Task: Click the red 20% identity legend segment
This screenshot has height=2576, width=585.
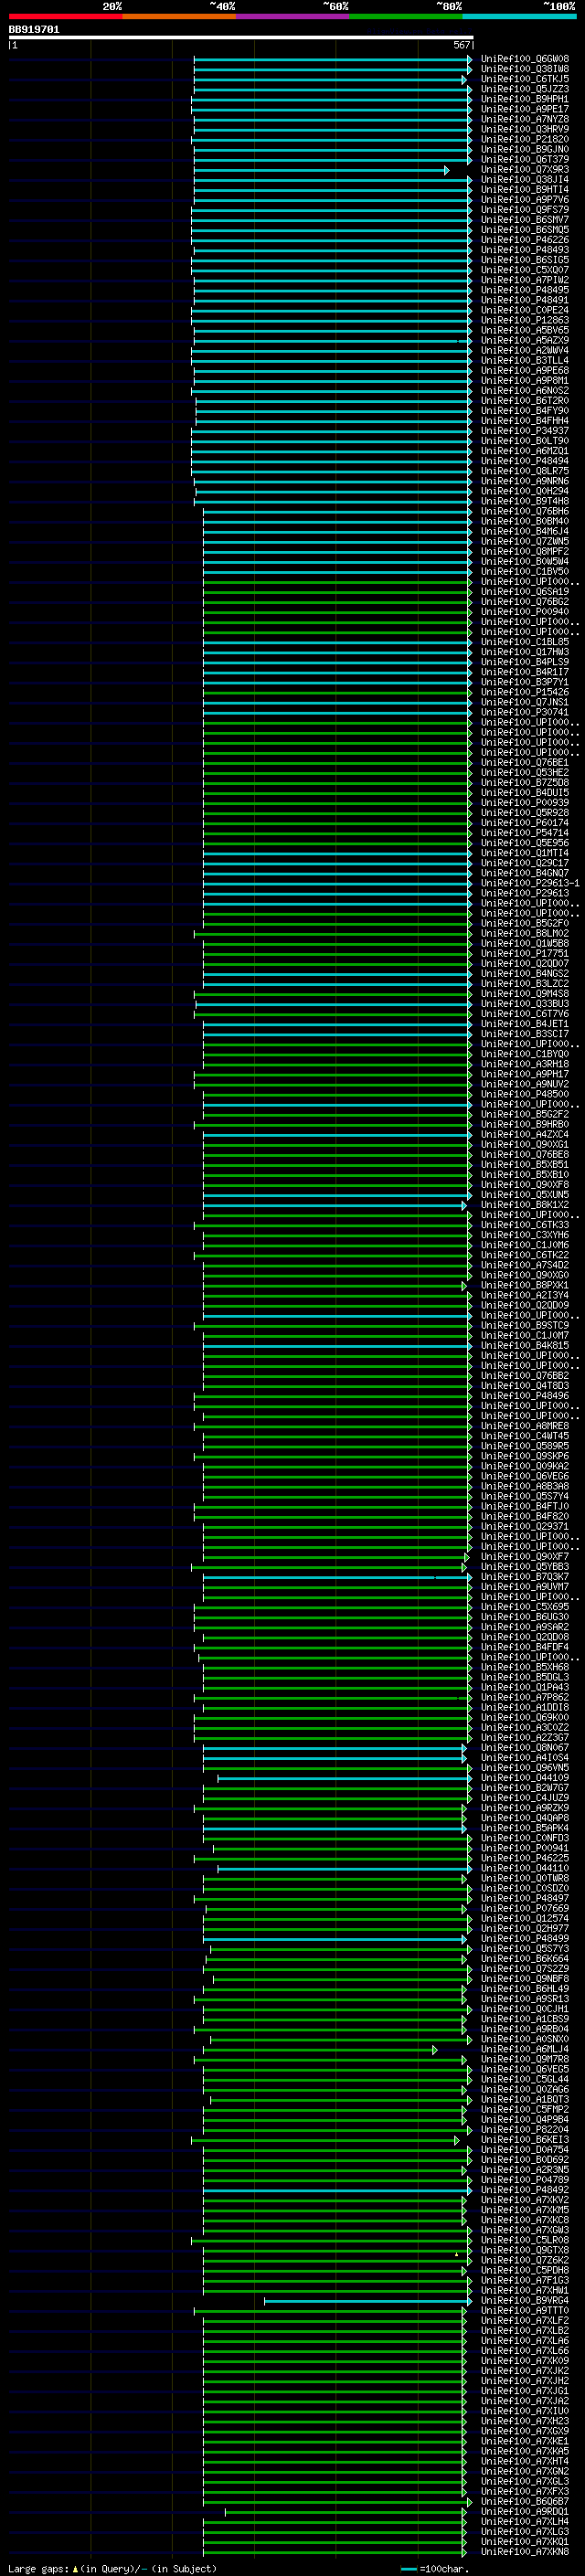Action: 66,16
